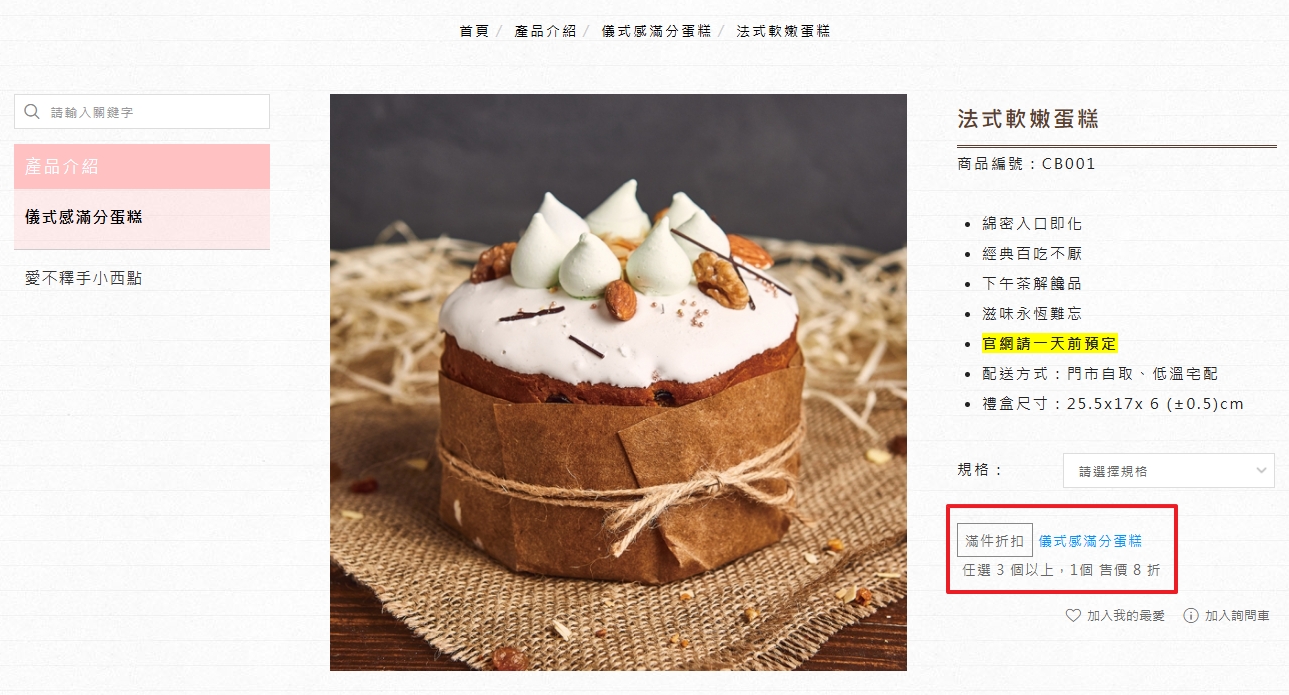1289x695 pixels.
Task: Open 儀式感滿分蛋糕 breadcrumb link
Action: (656, 31)
